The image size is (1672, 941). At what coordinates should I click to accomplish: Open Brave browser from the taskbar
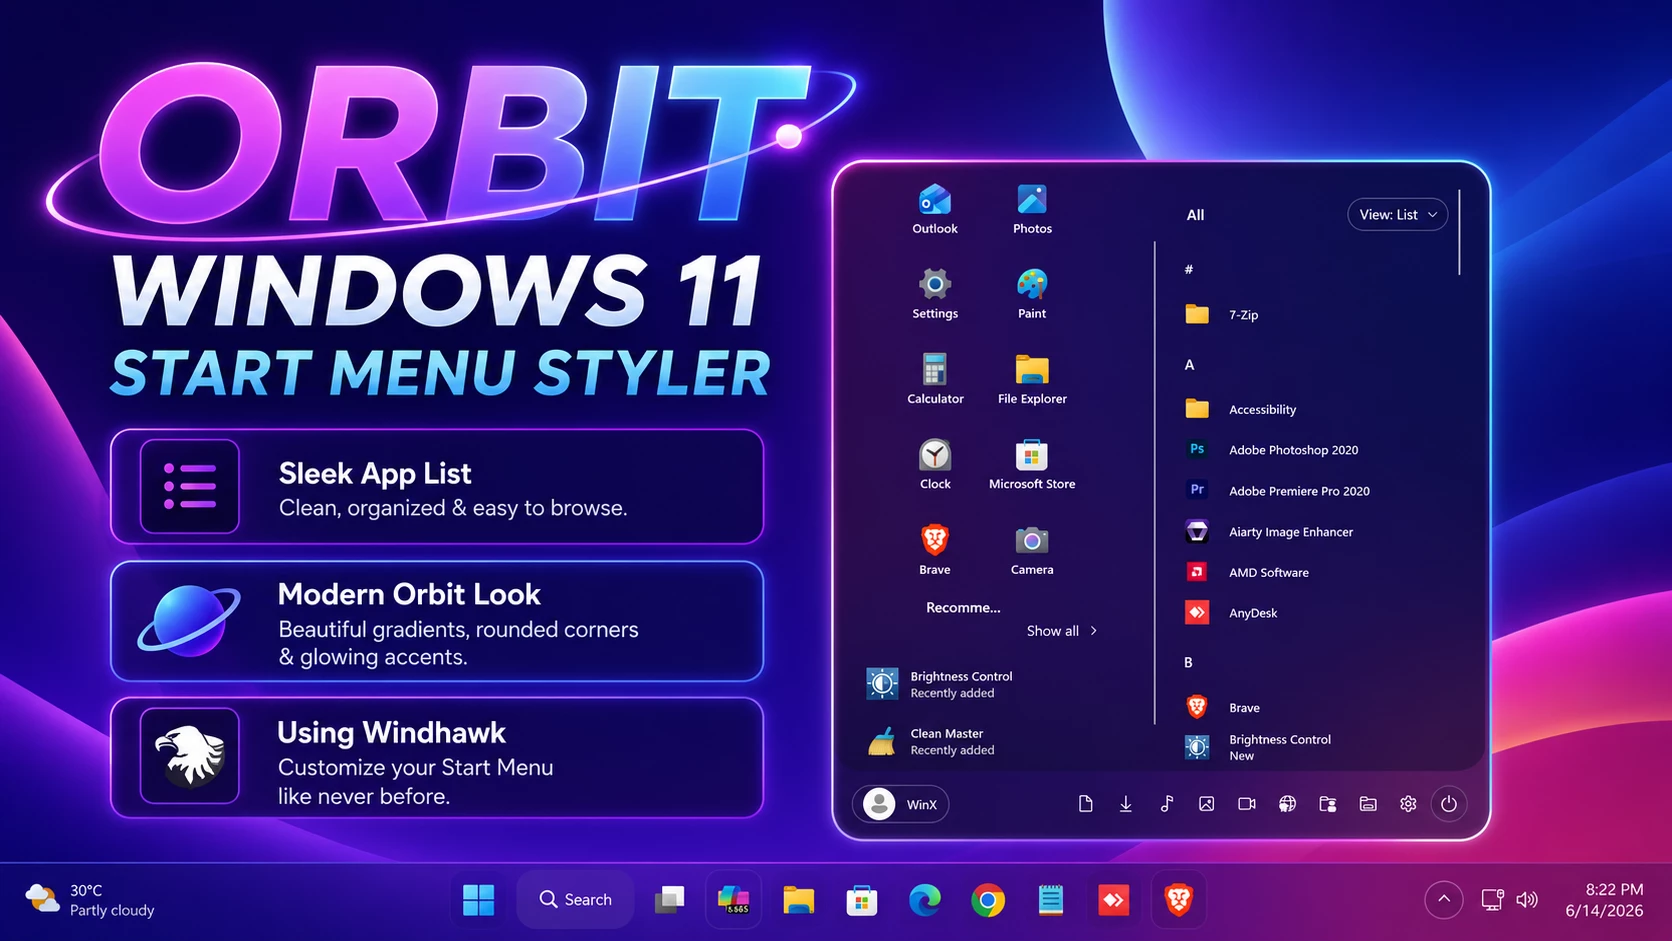(x=1178, y=900)
